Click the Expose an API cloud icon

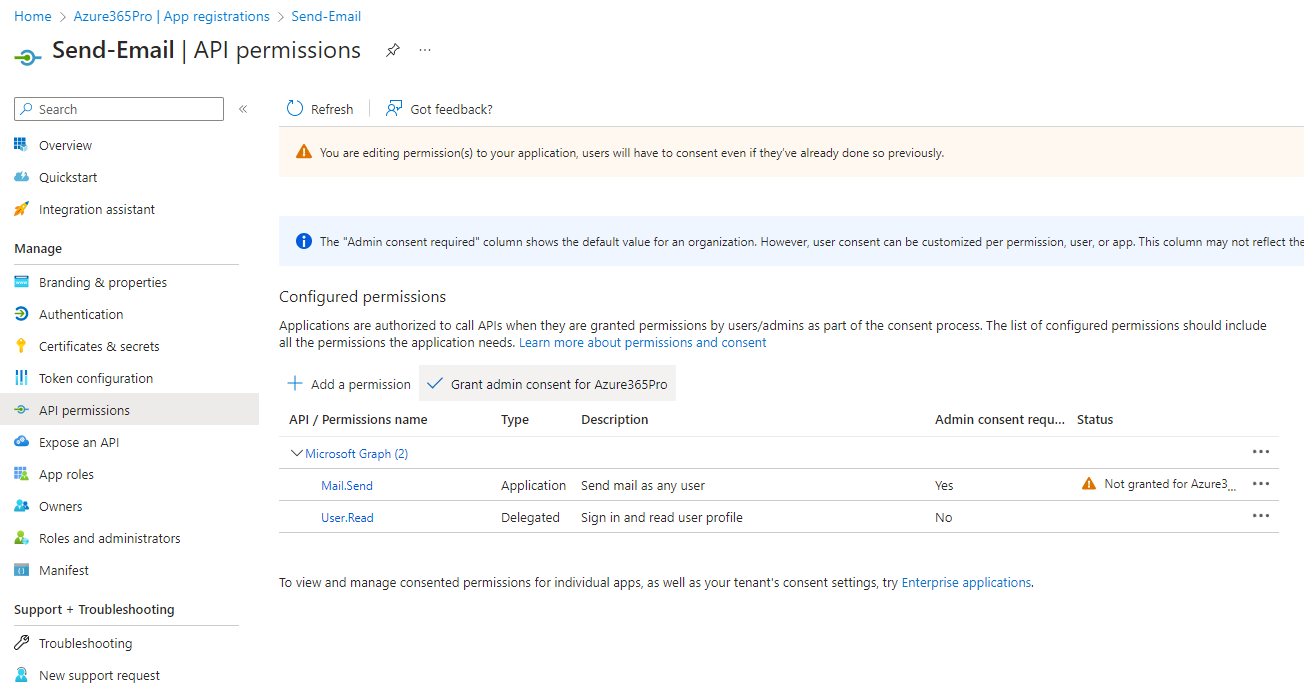point(21,442)
